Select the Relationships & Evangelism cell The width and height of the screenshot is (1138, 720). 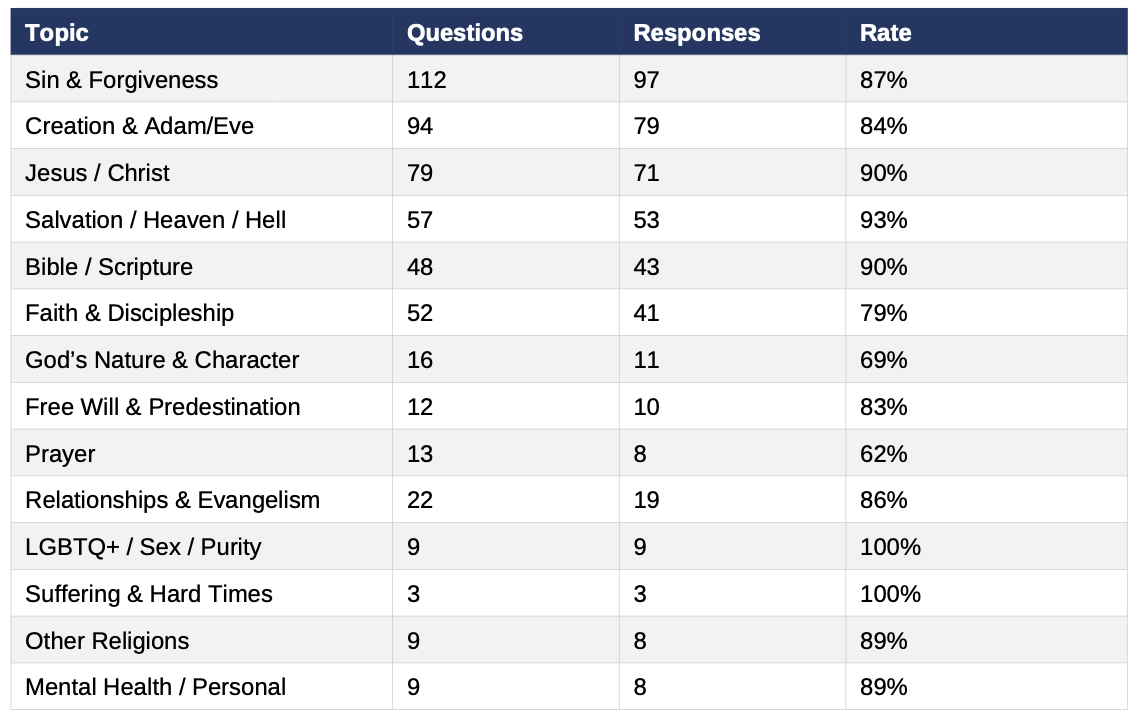[202, 499]
